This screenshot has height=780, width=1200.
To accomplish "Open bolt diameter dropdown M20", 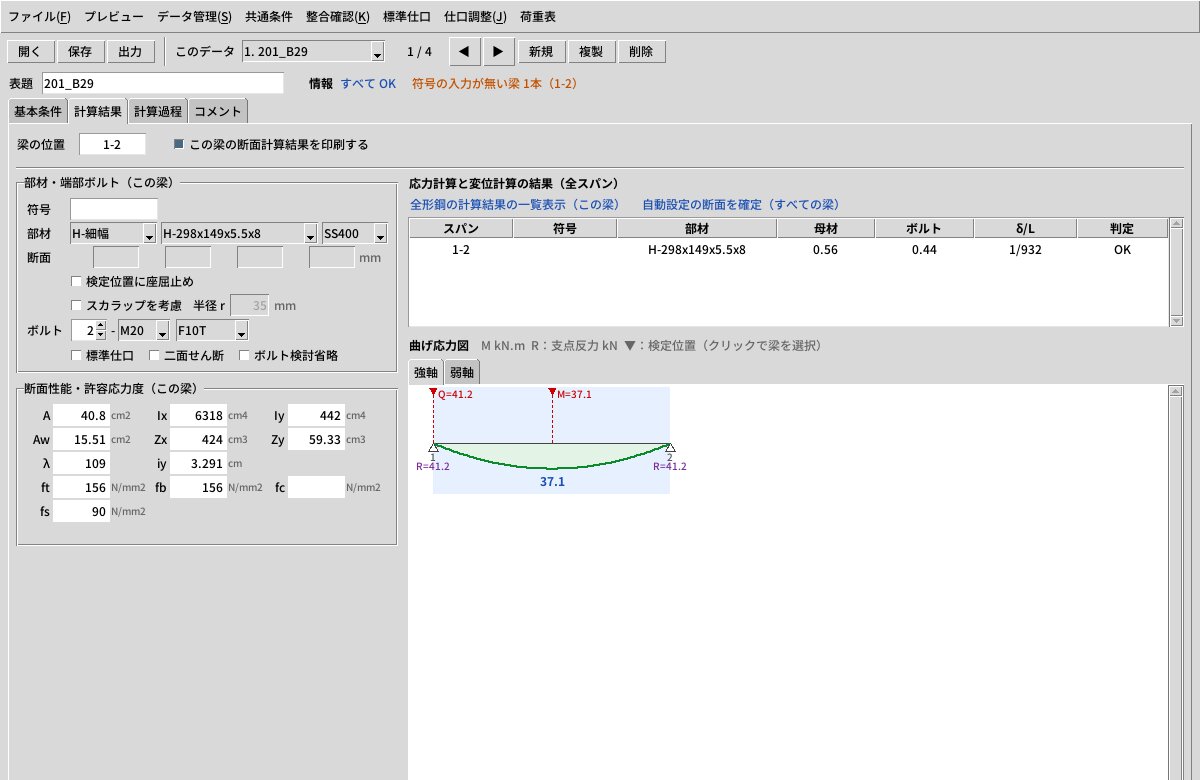I will [144, 330].
